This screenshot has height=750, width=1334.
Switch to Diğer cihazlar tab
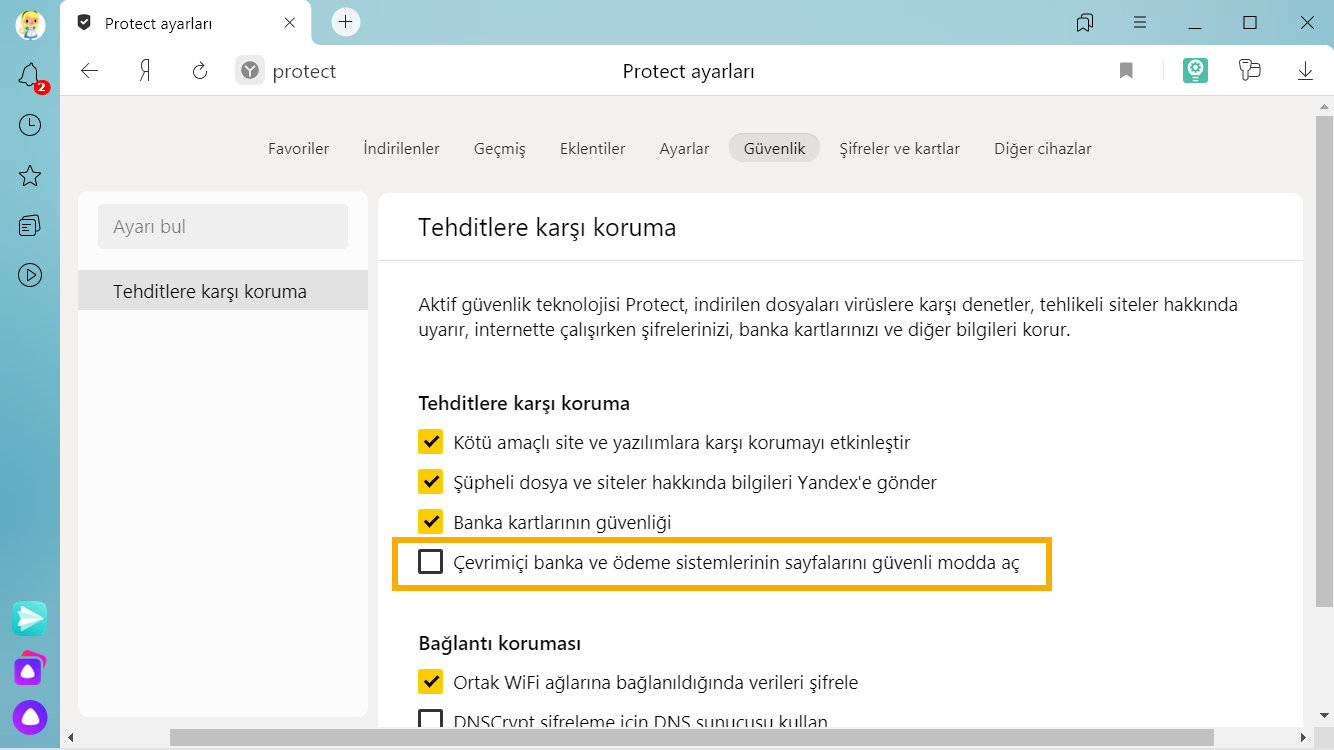(x=1042, y=148)
